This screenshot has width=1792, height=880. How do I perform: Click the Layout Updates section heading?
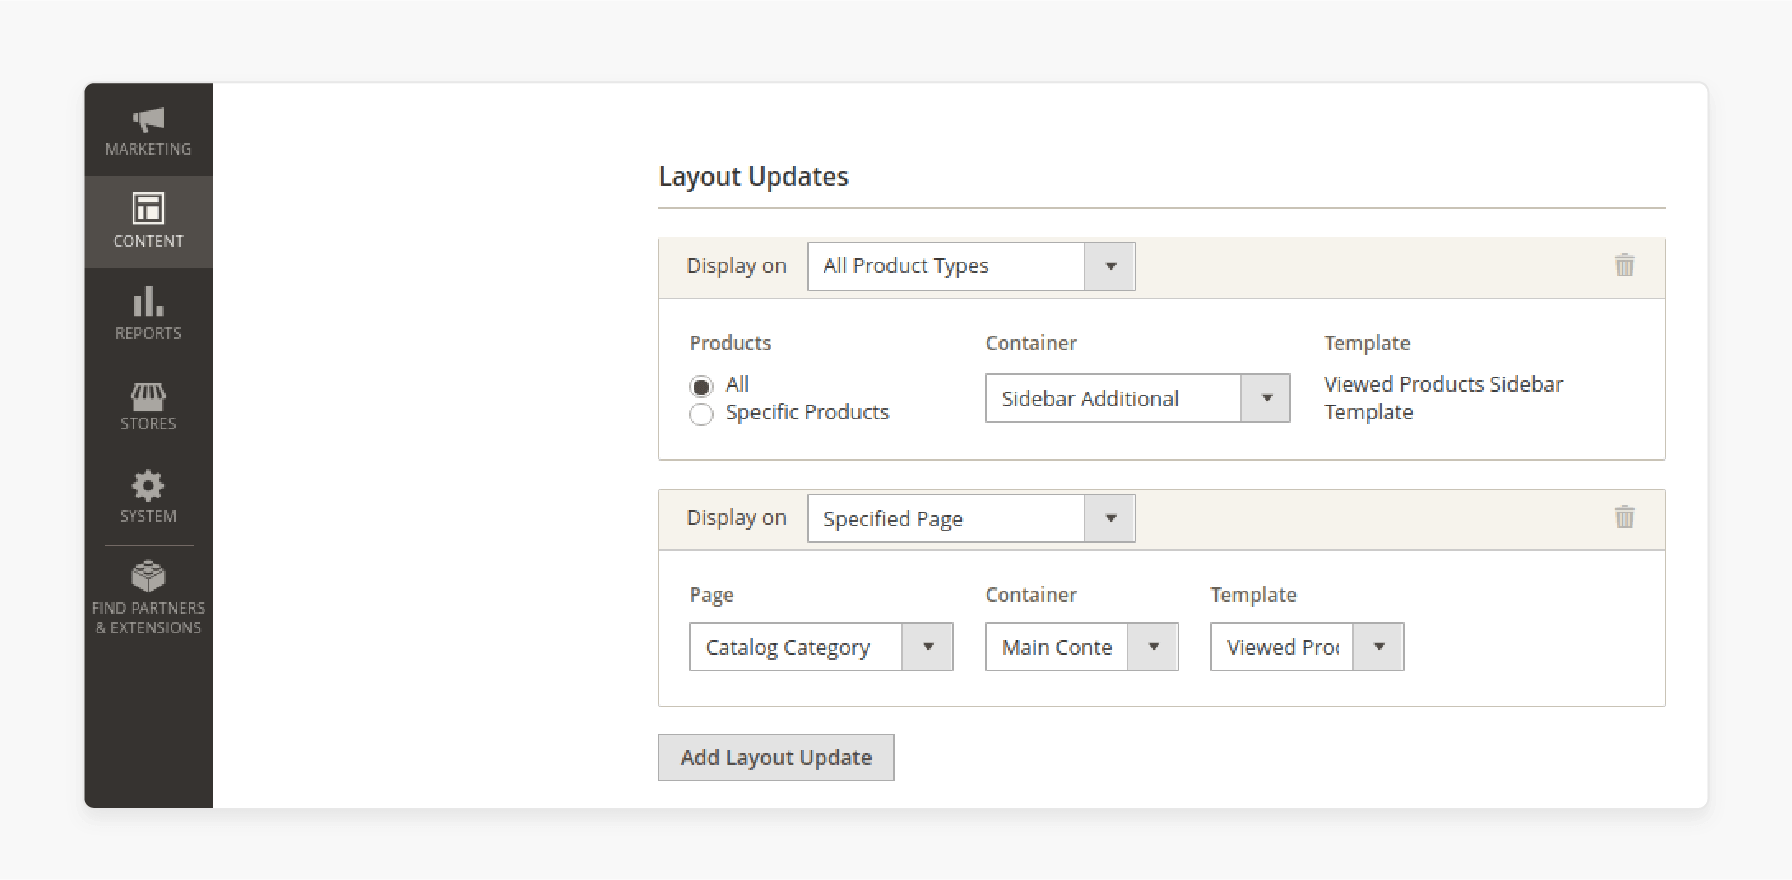tap(753, 177)
